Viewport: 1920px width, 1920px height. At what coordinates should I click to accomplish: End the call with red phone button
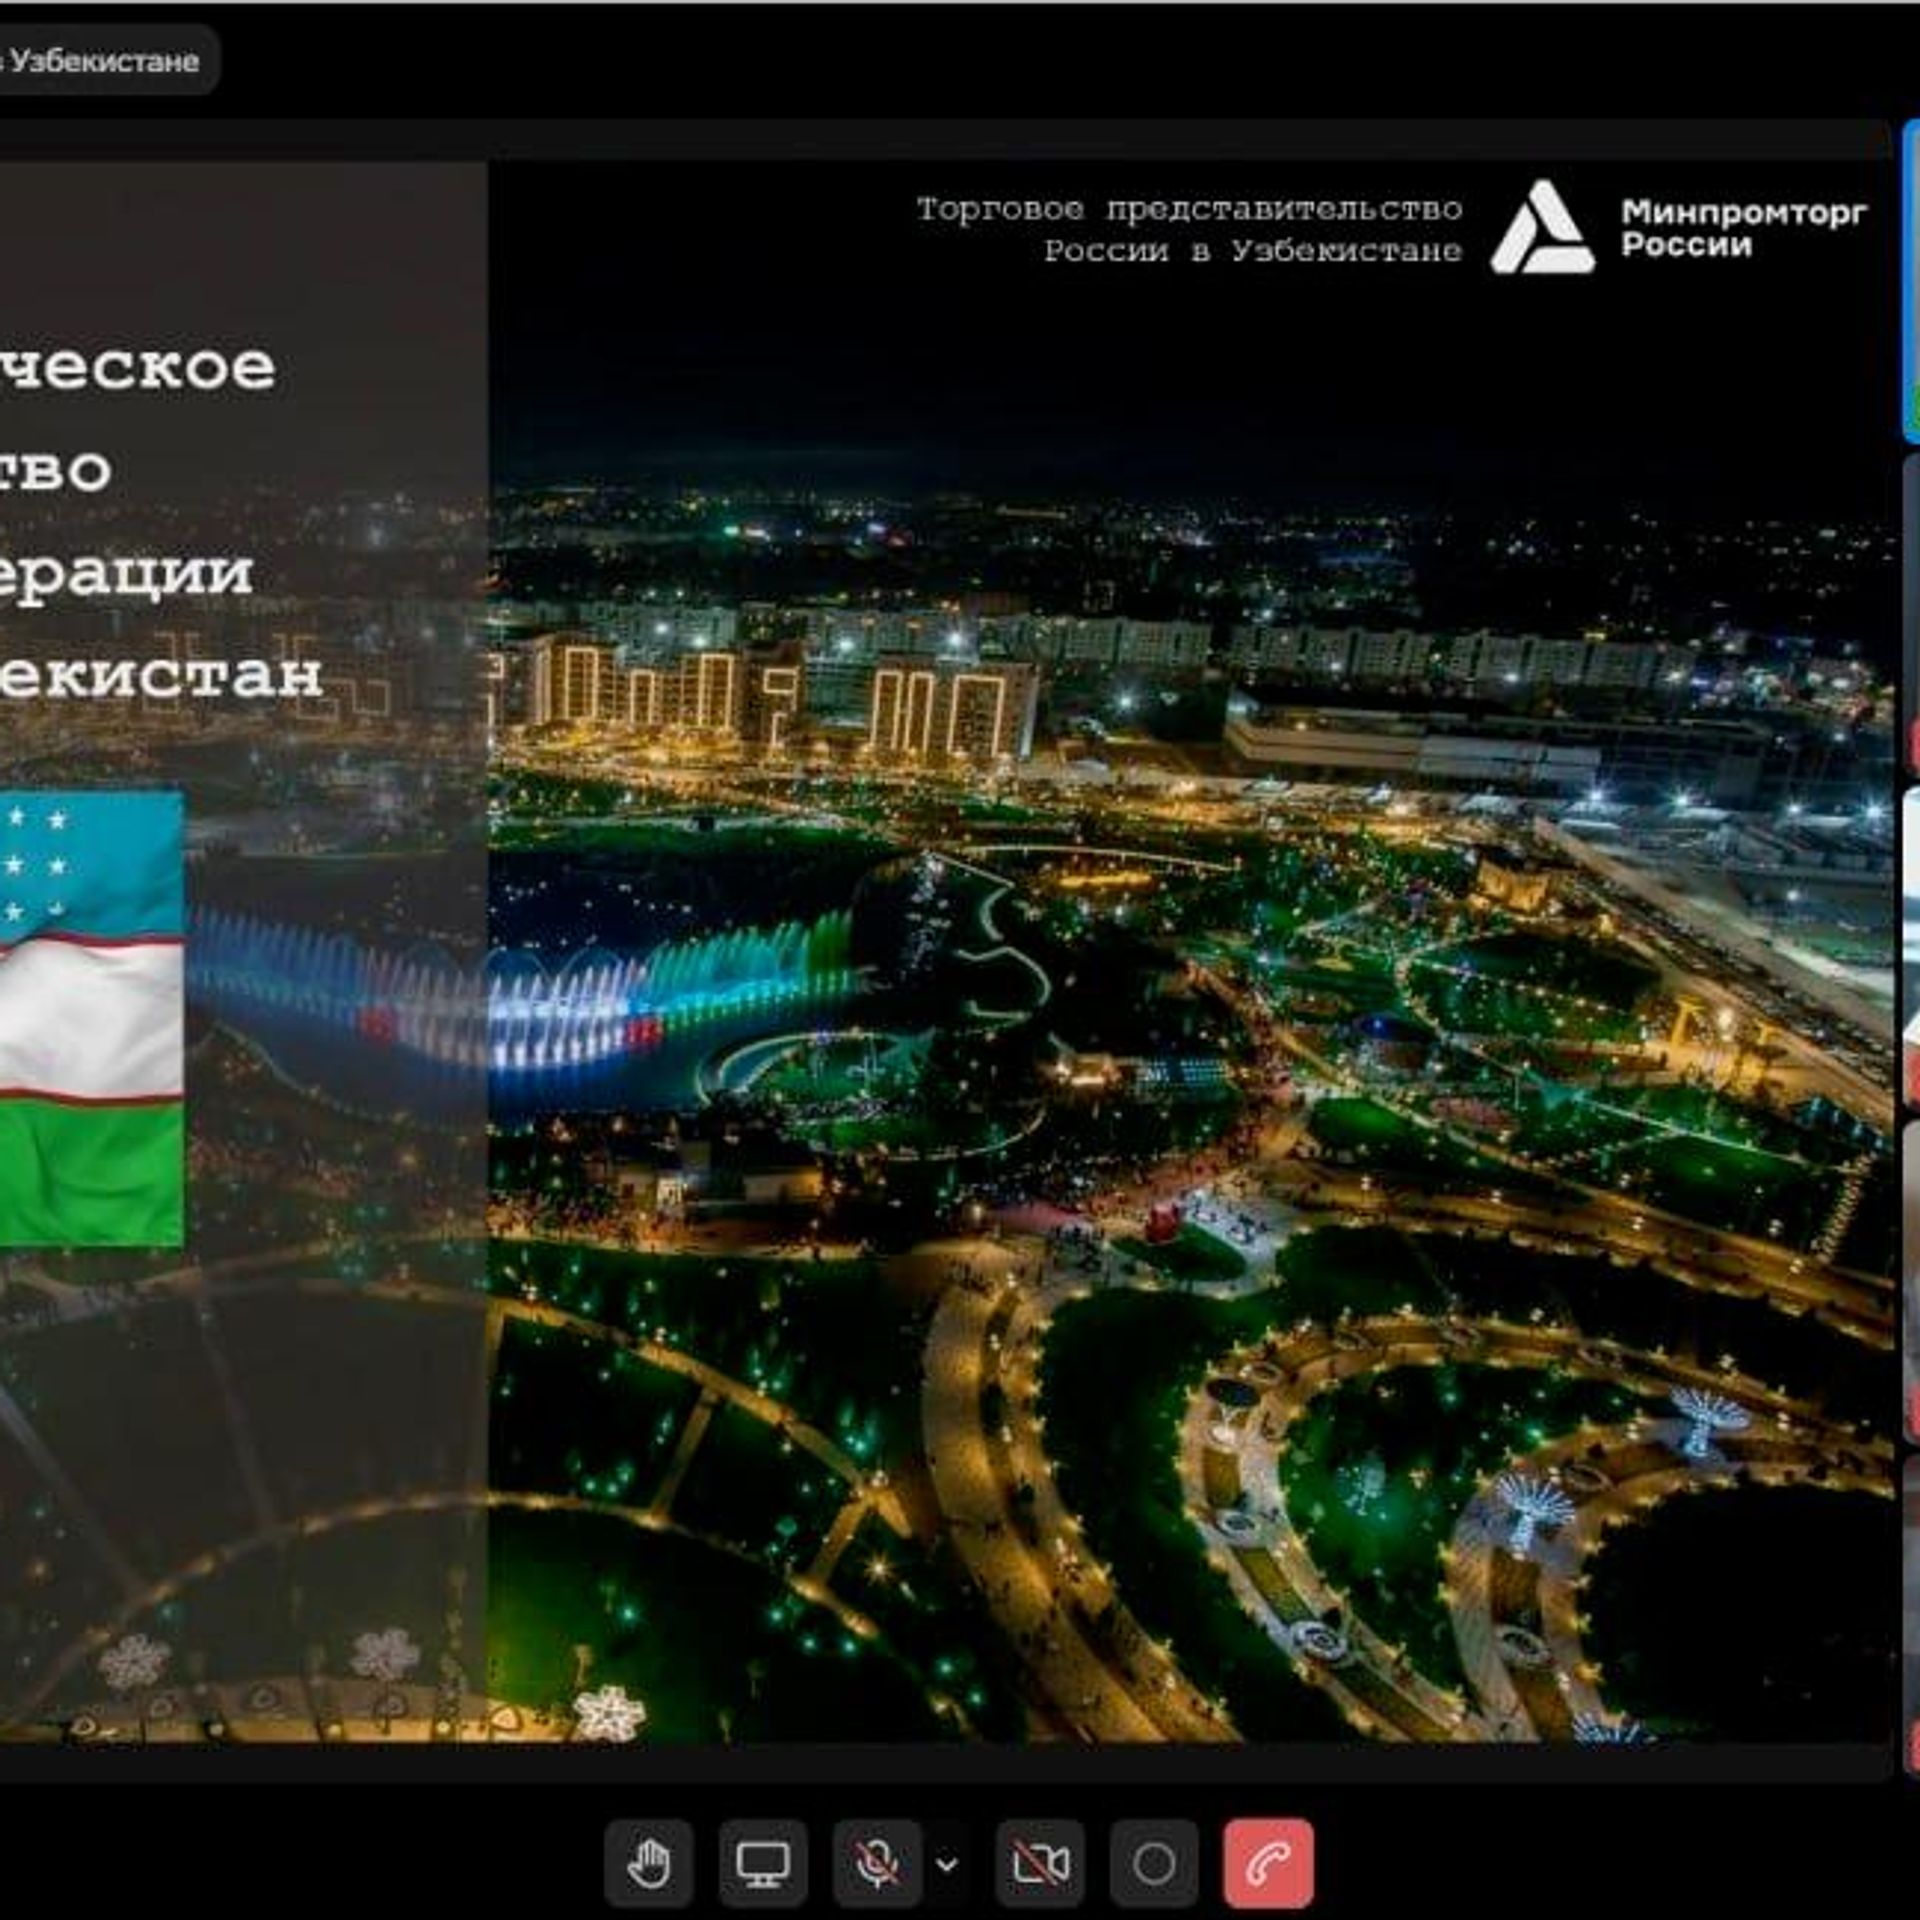click(x=1268, y=1863)
